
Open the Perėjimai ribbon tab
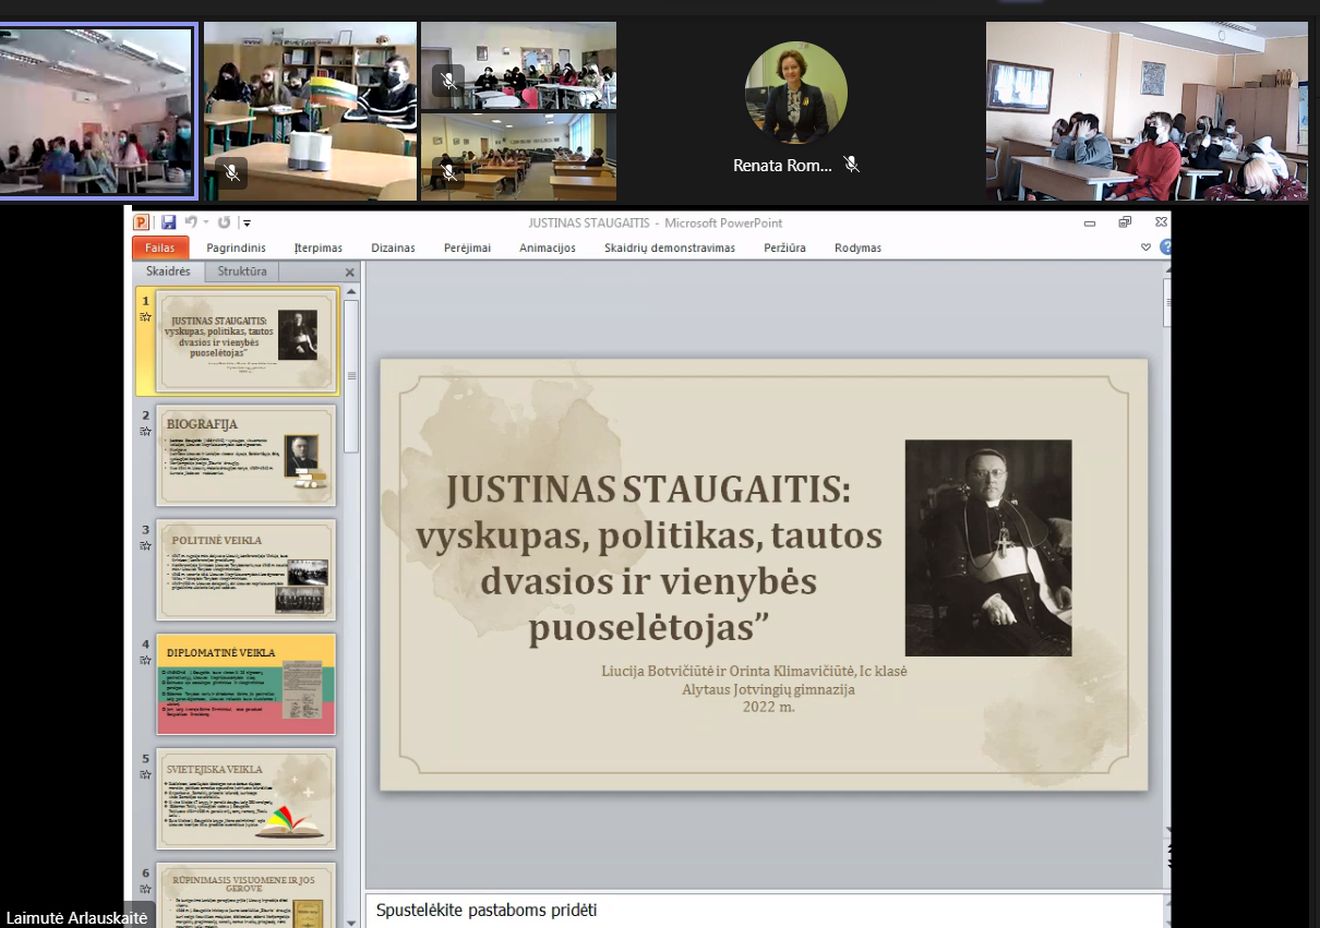point(467,248)
